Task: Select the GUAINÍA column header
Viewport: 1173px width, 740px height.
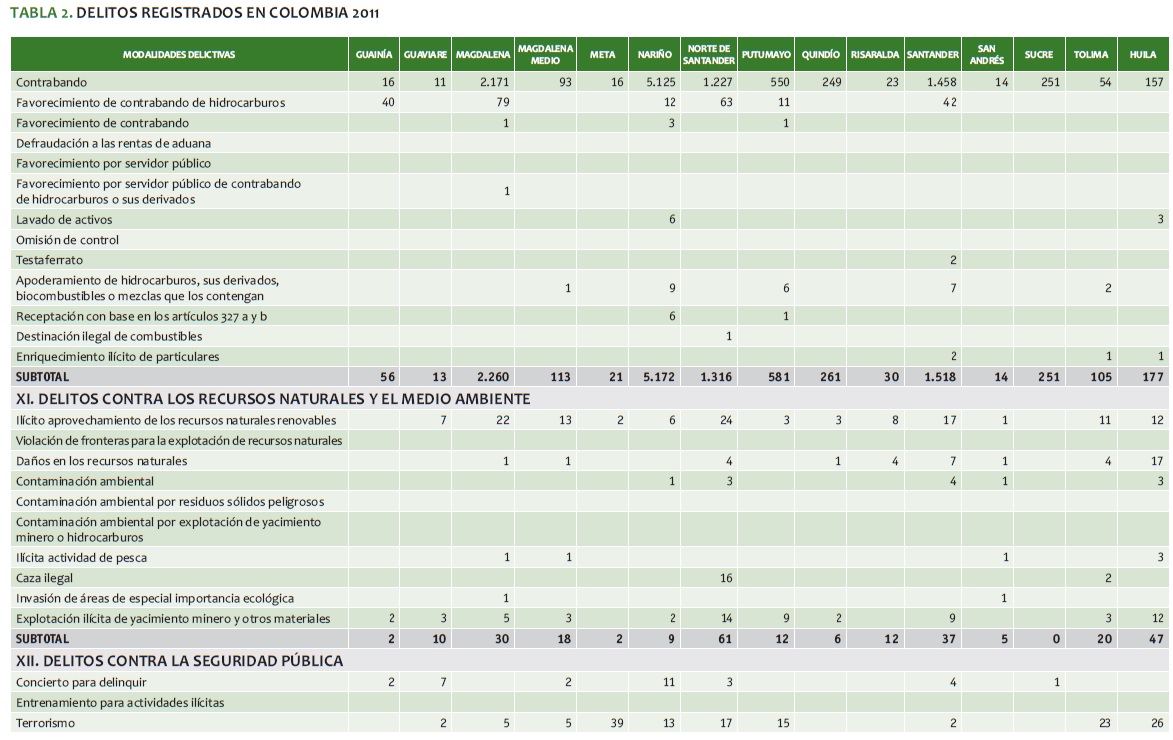Action: [x=373, y=55]
